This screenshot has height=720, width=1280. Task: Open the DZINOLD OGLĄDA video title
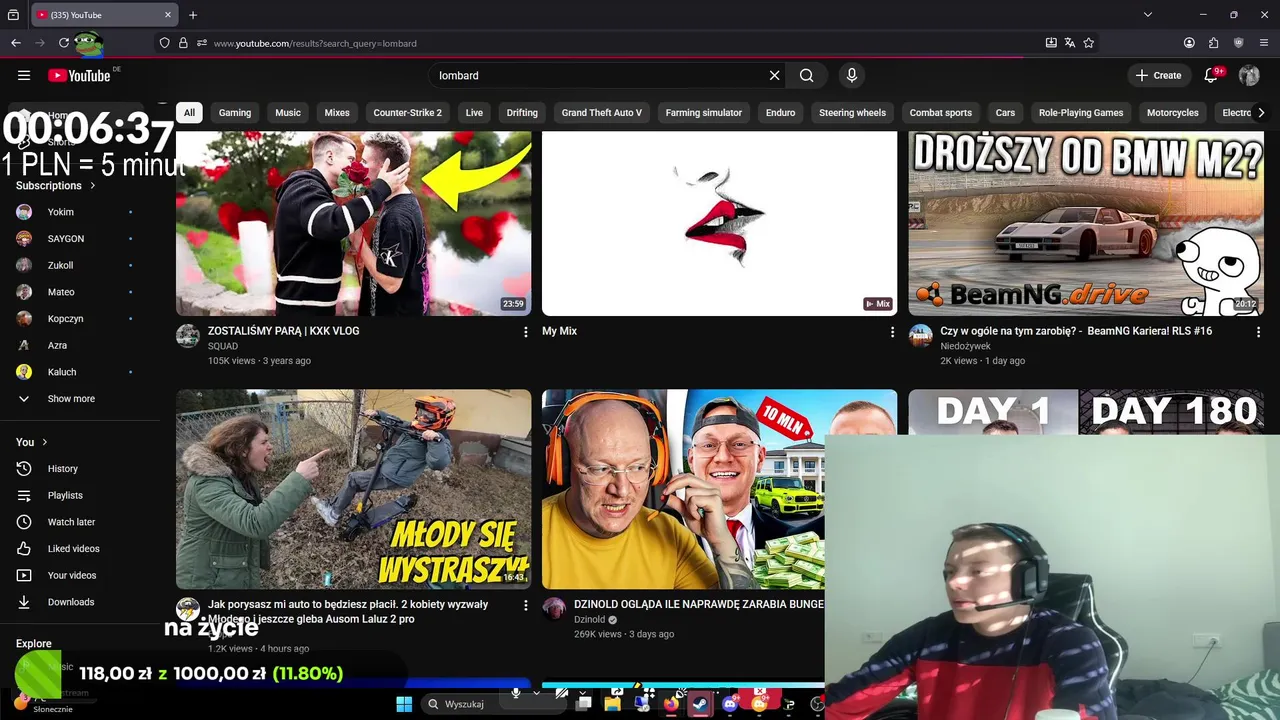click(x=699, y=604)
